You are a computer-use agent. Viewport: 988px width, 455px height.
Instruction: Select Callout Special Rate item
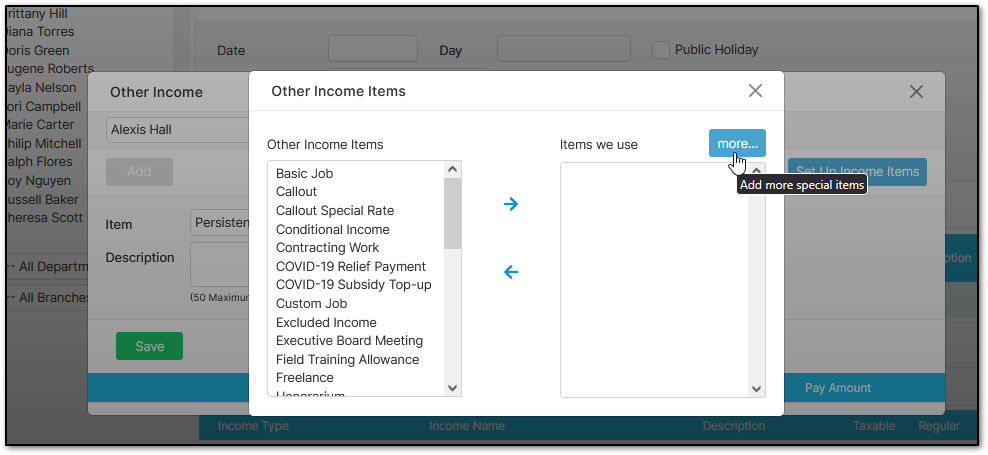(335, 210)
